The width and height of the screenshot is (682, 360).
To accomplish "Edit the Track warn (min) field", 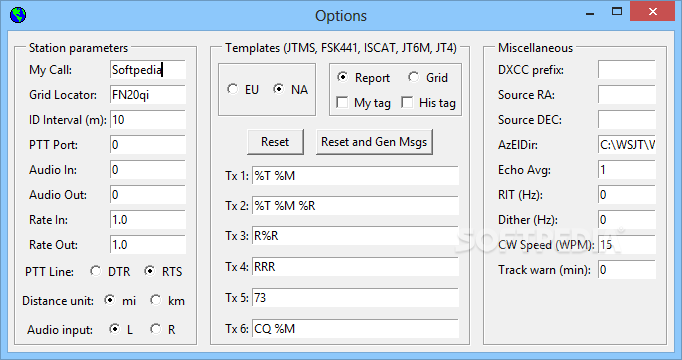I will pos(627,270).
